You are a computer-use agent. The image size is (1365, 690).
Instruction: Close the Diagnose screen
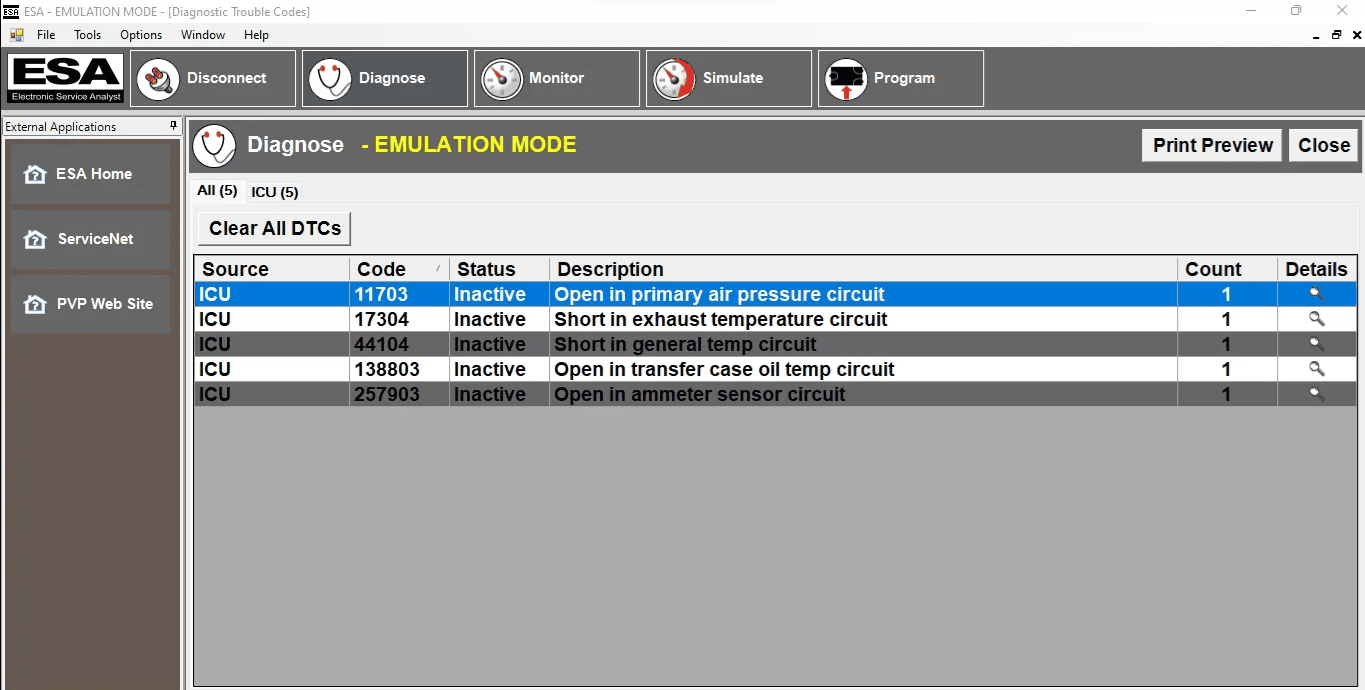pos(1323,144)
